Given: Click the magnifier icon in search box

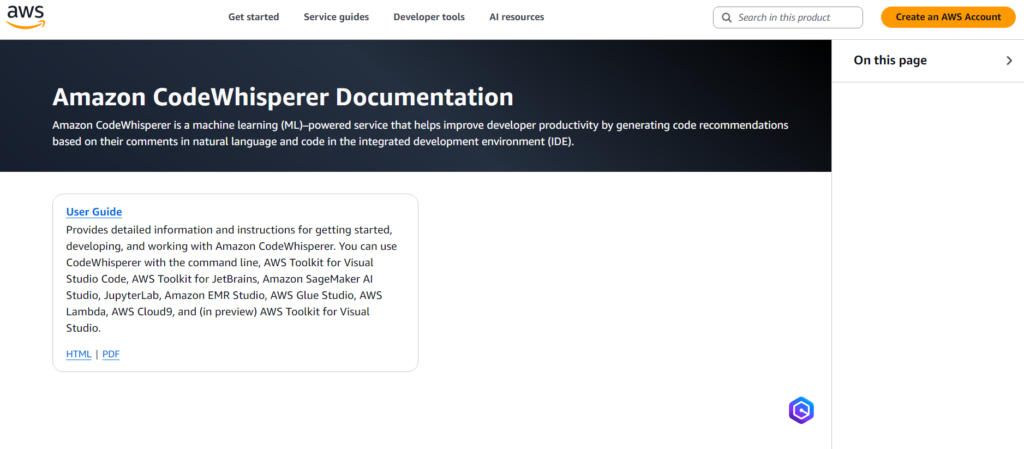Looking at the screenshot, I should click(726, 18).
